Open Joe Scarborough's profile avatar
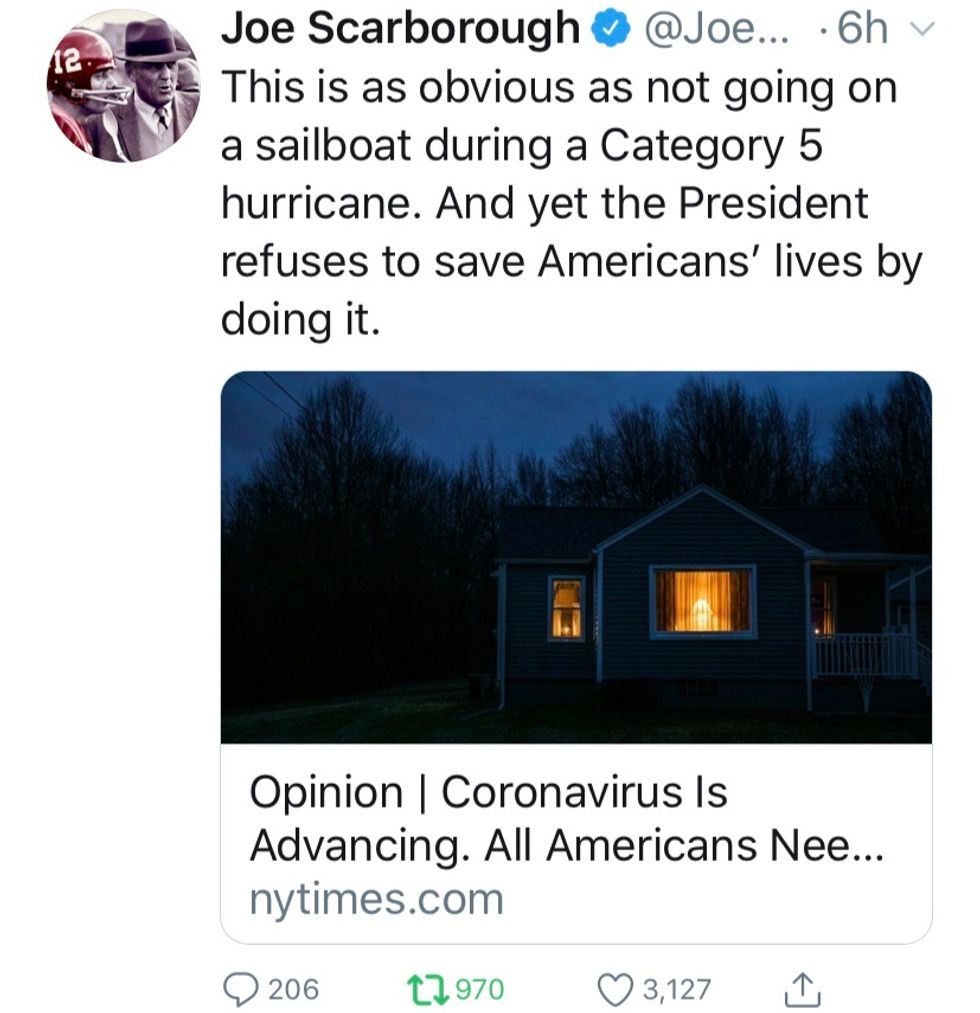980x1013 pixels. (x=122, y=86)
